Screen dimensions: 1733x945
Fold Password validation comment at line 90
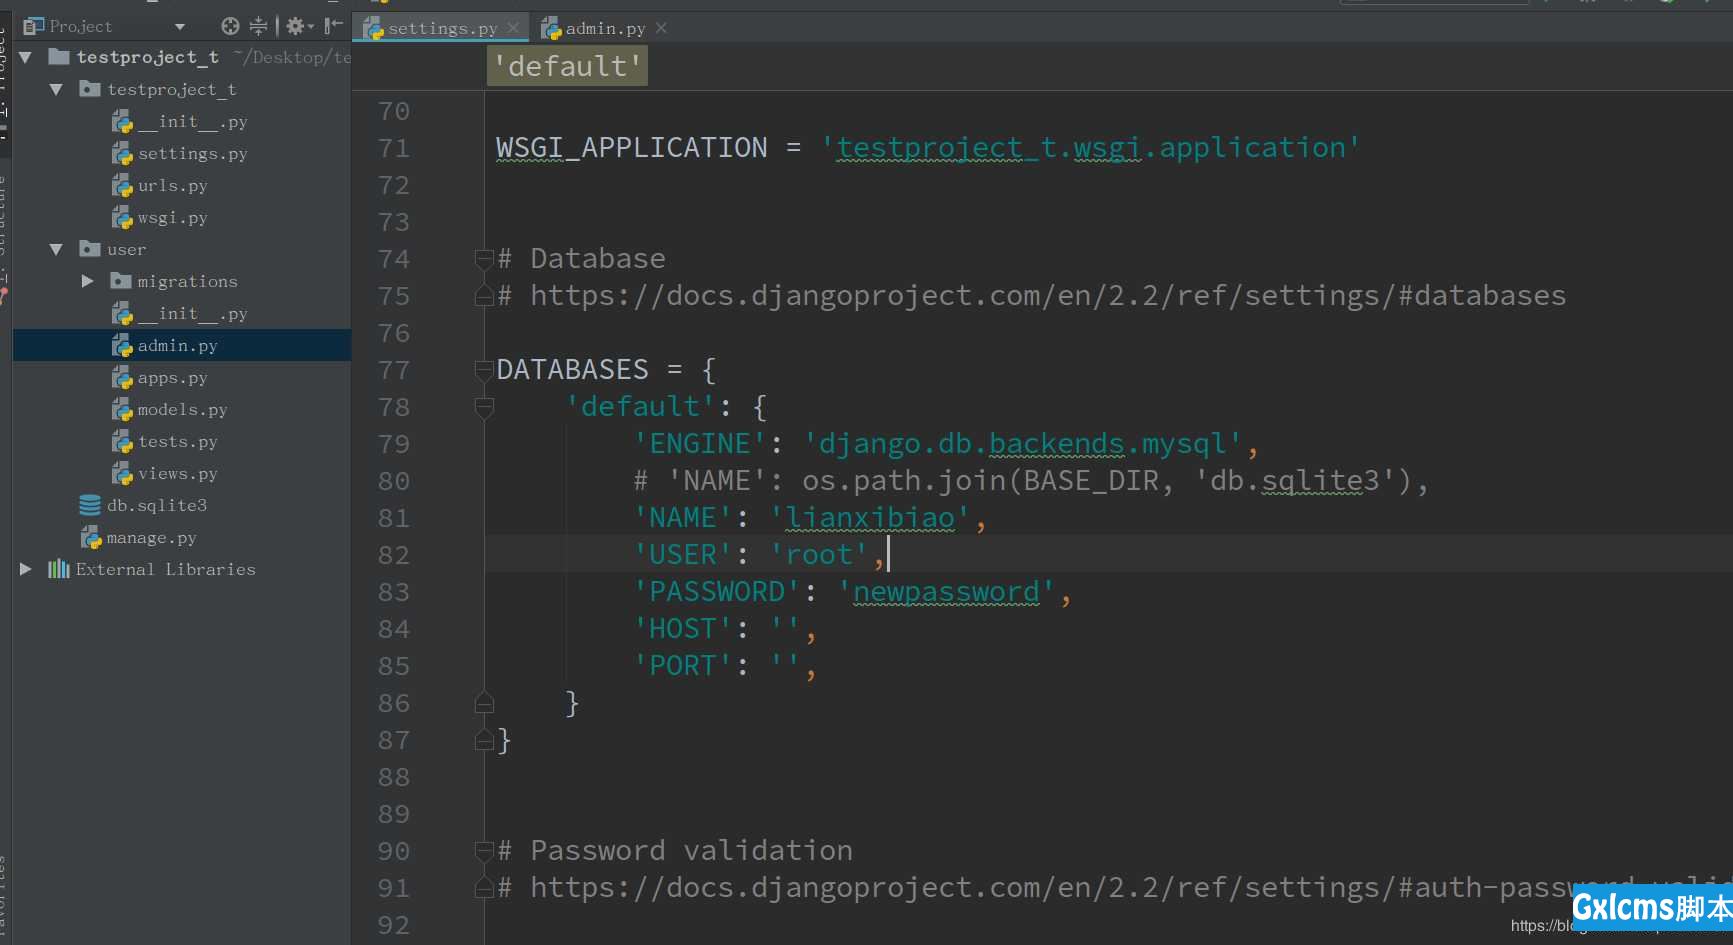484,850
